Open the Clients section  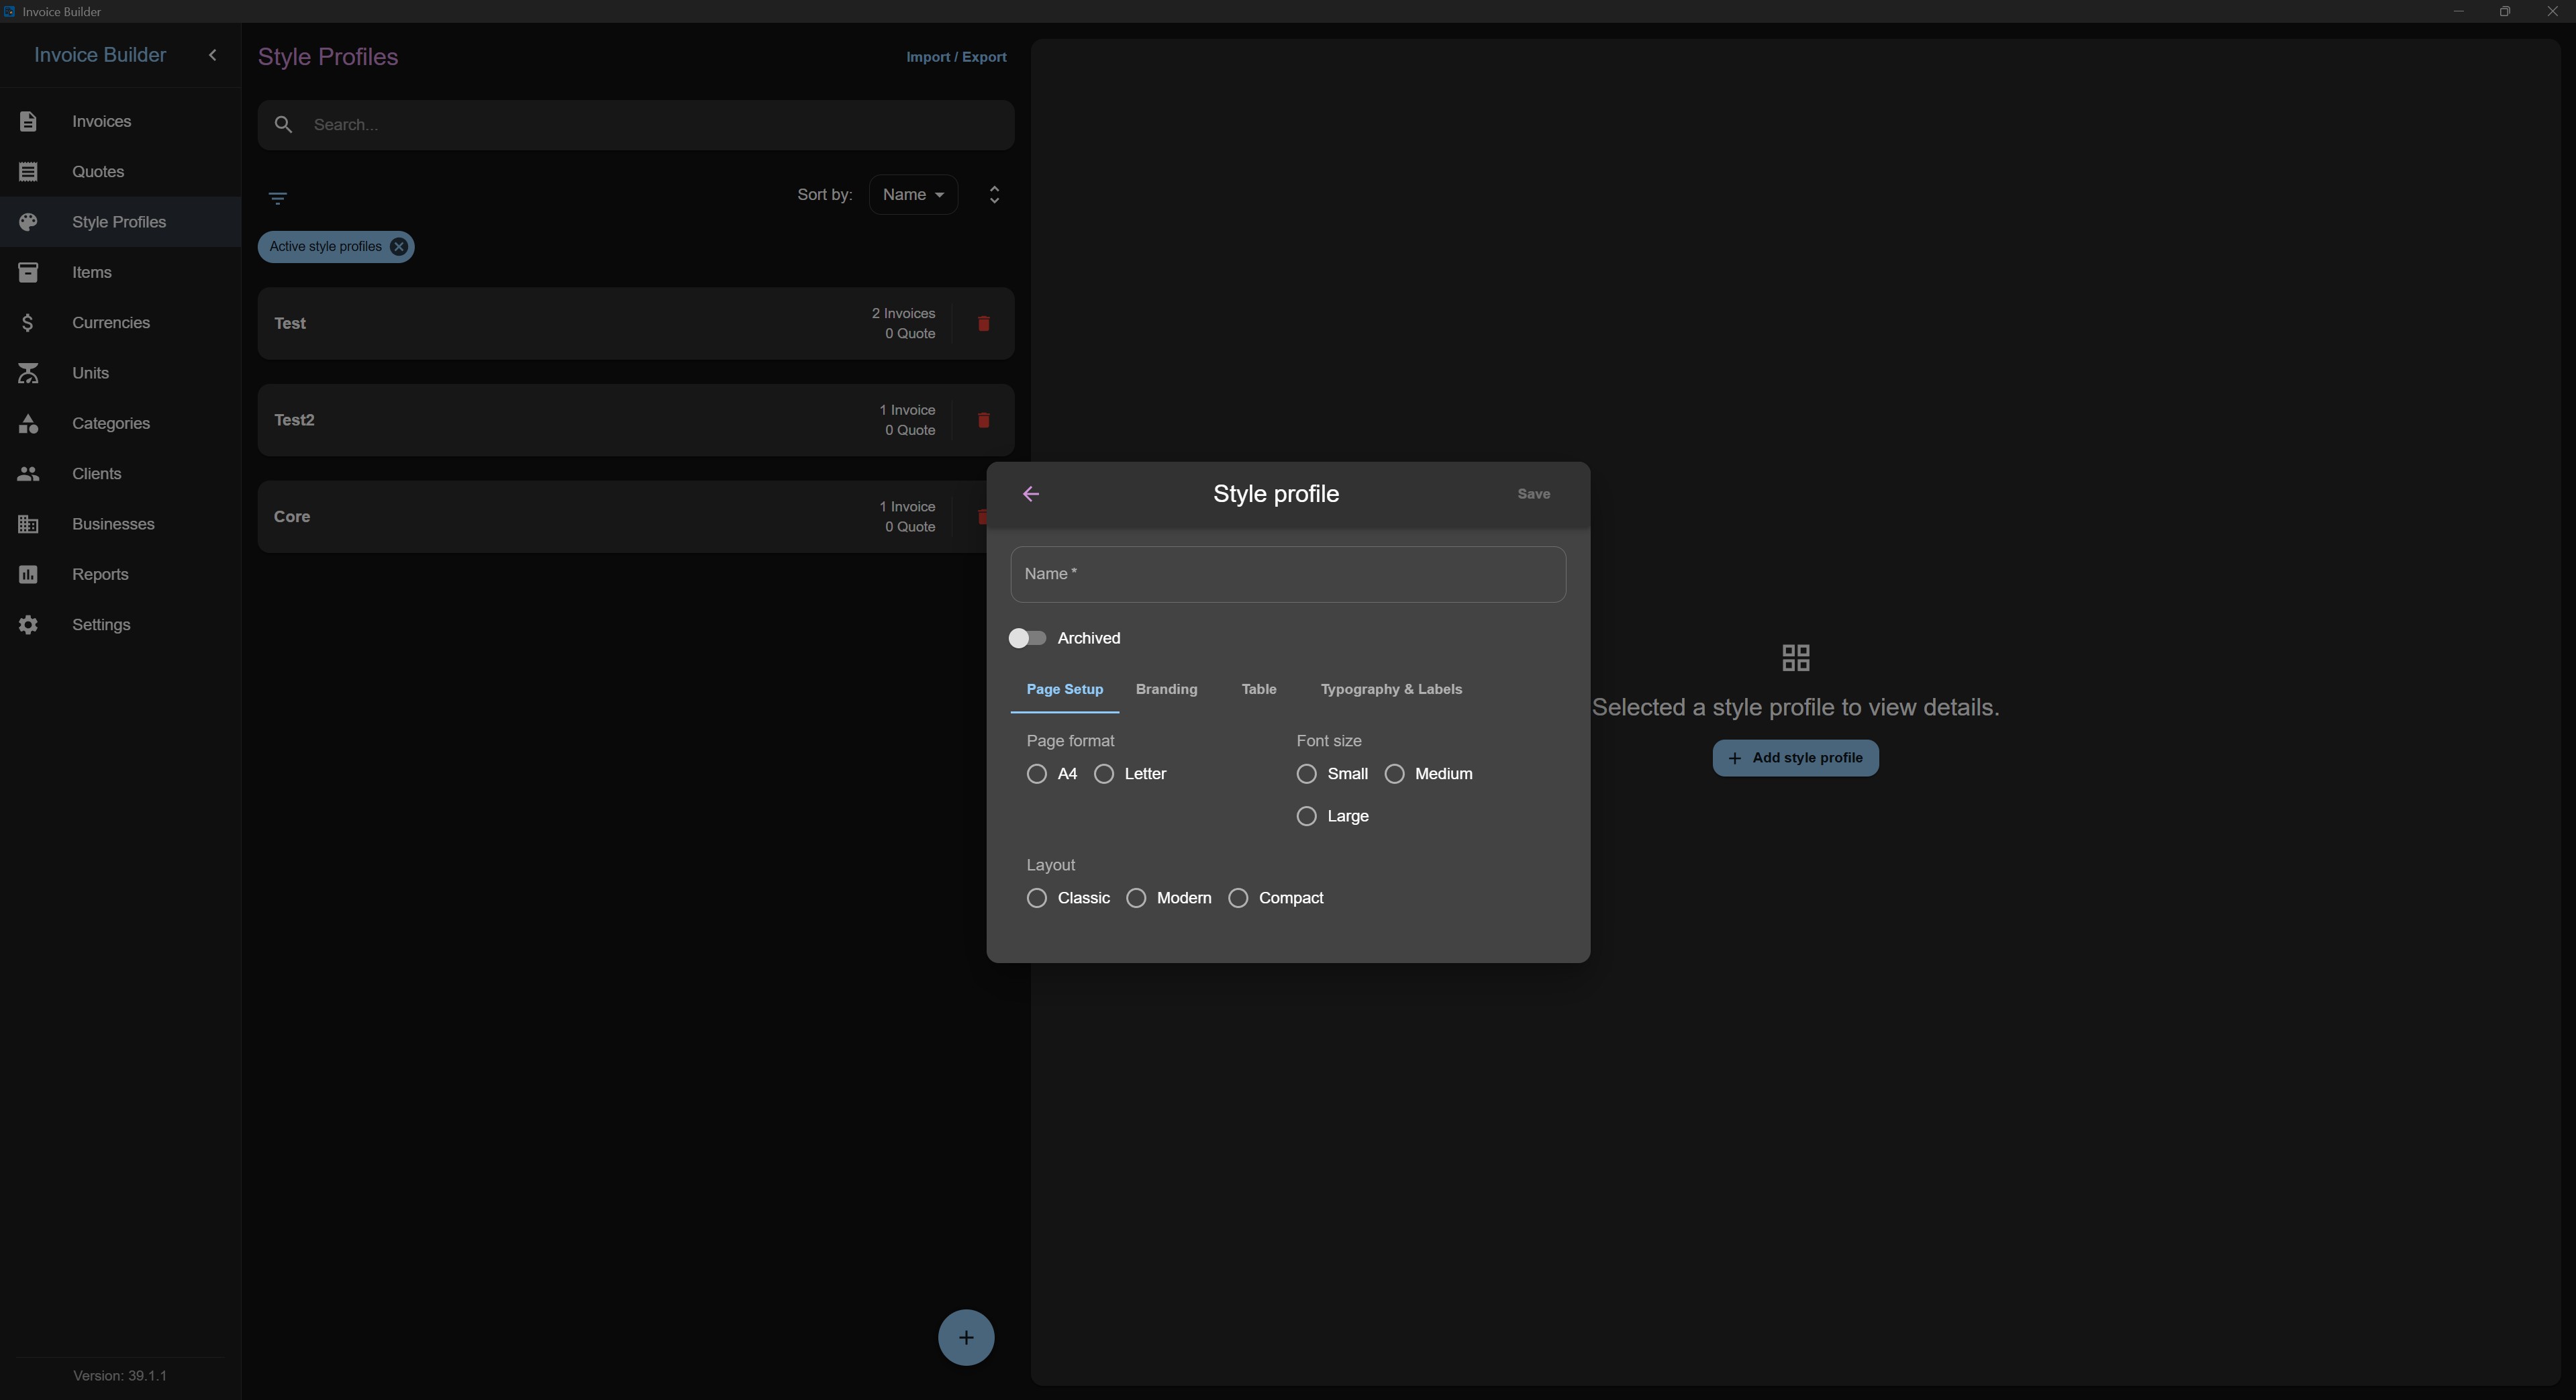pos(120,474)
